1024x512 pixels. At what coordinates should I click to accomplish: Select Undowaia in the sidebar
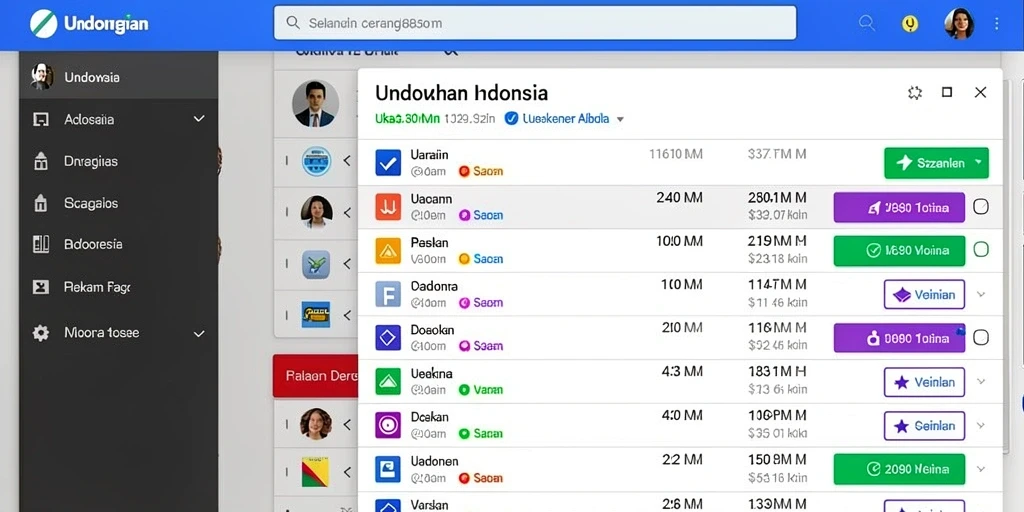[118, 77]
